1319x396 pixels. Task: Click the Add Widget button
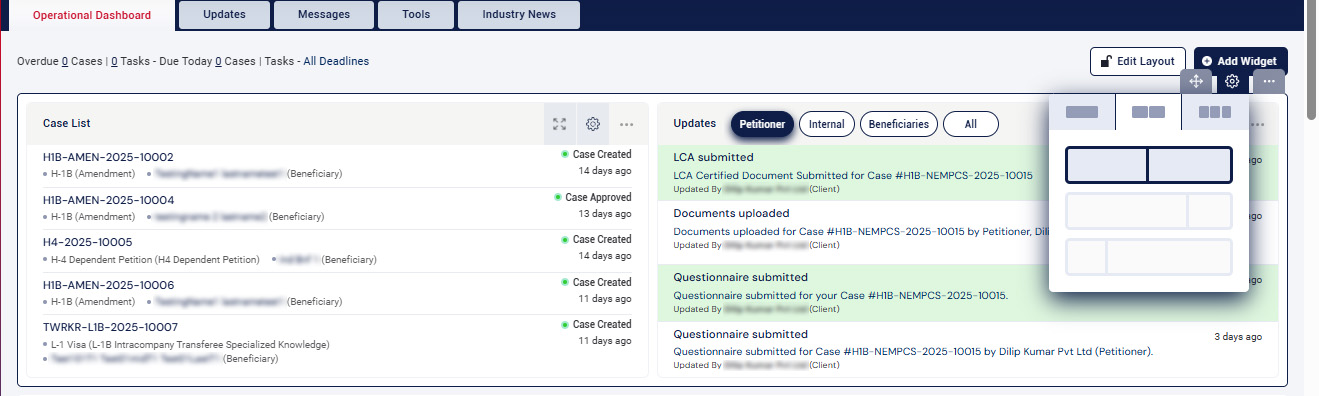click(1240, 61)
